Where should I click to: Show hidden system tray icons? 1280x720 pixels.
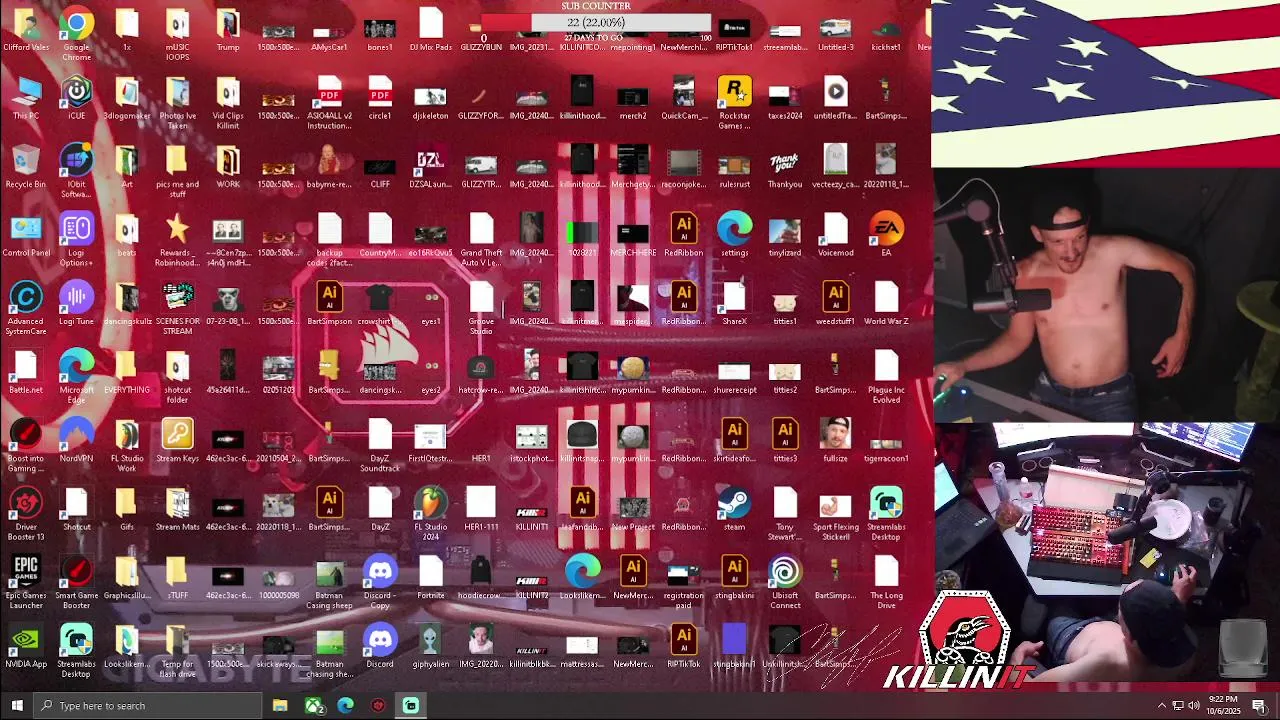point(1162,706)
